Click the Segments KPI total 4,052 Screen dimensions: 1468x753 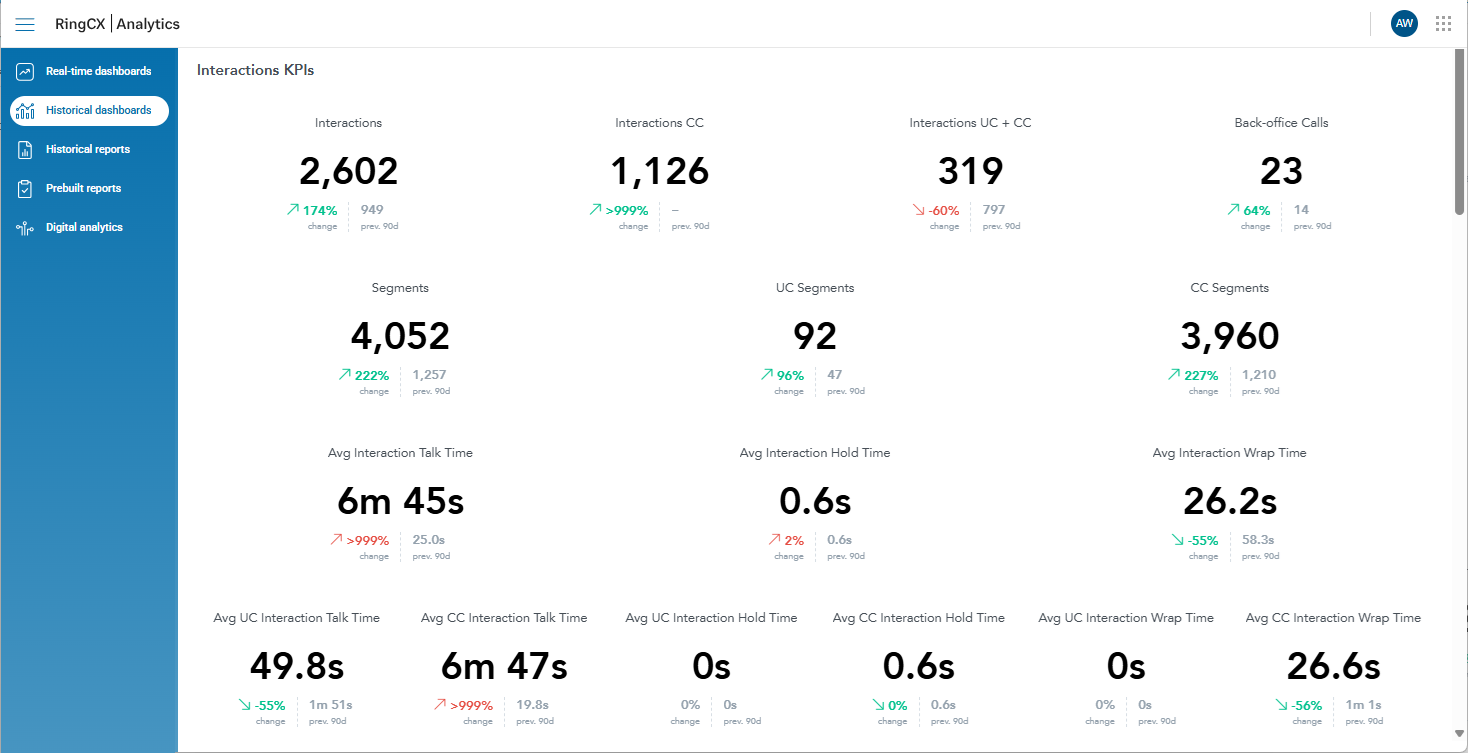click(400, 335)
